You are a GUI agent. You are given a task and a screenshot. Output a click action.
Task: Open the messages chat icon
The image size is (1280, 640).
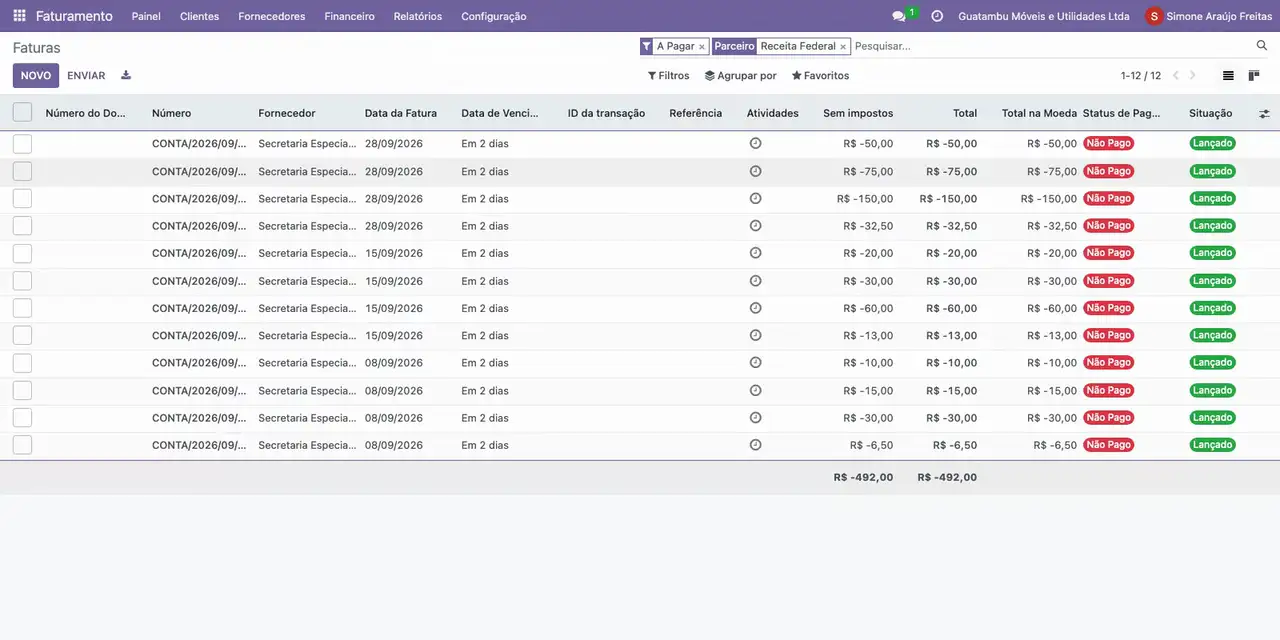click(899, 16)
